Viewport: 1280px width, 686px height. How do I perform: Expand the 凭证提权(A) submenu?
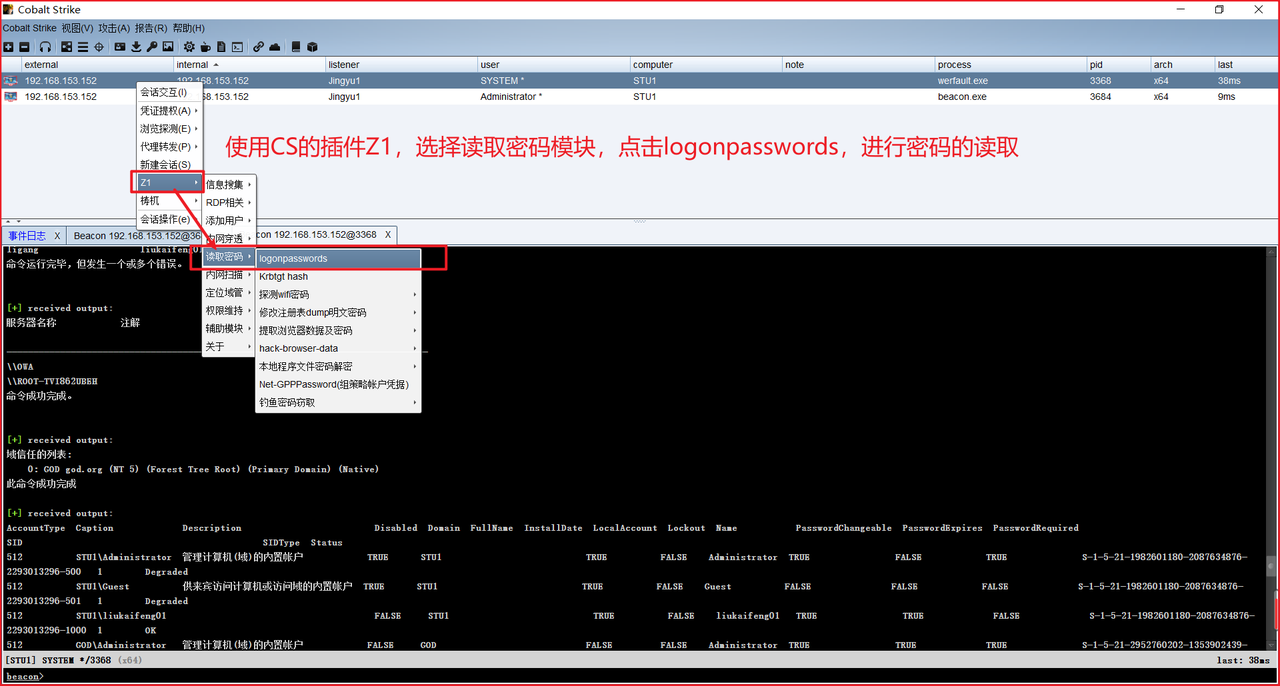pos(169,110)
